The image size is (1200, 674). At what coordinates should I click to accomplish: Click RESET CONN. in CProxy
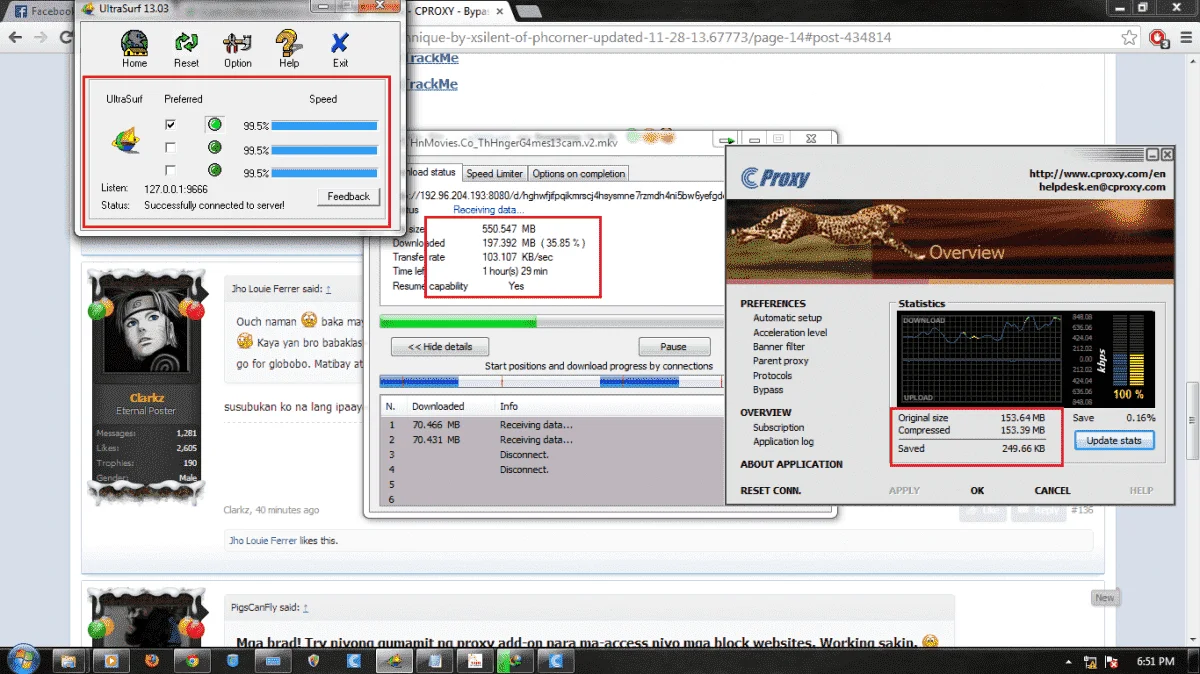point(770,491)
